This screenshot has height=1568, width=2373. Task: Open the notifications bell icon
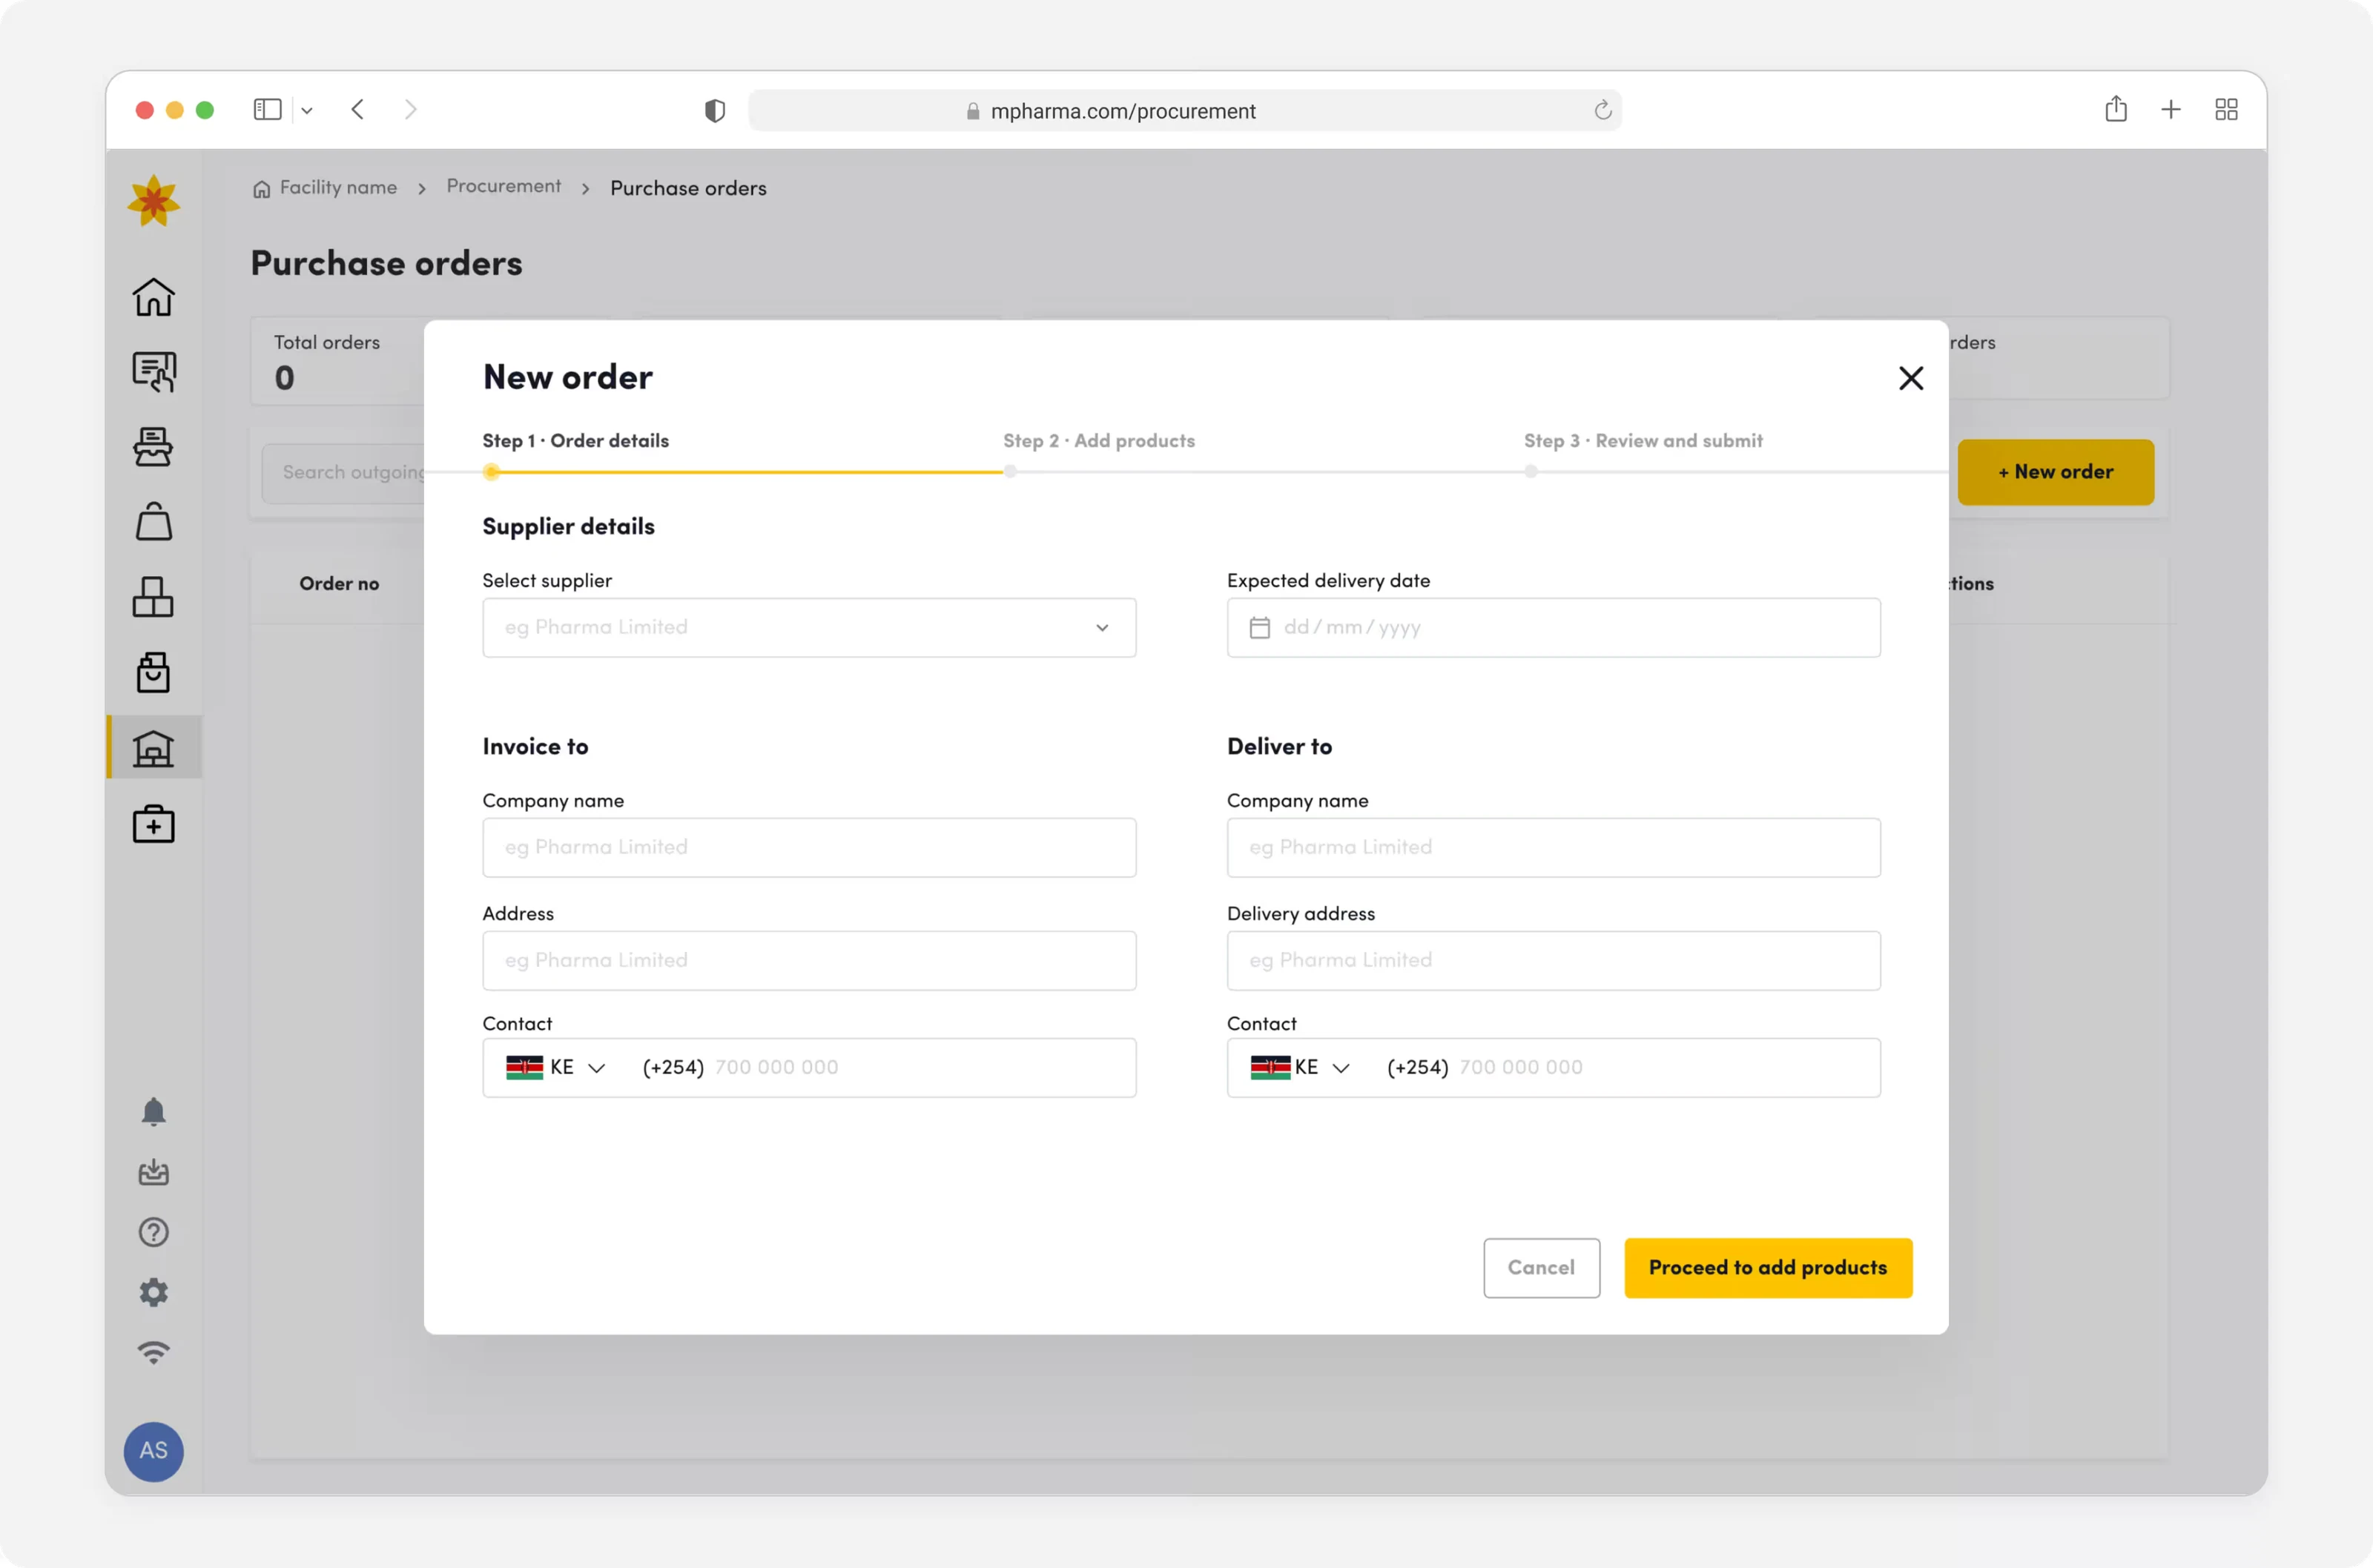(153, 1112)
